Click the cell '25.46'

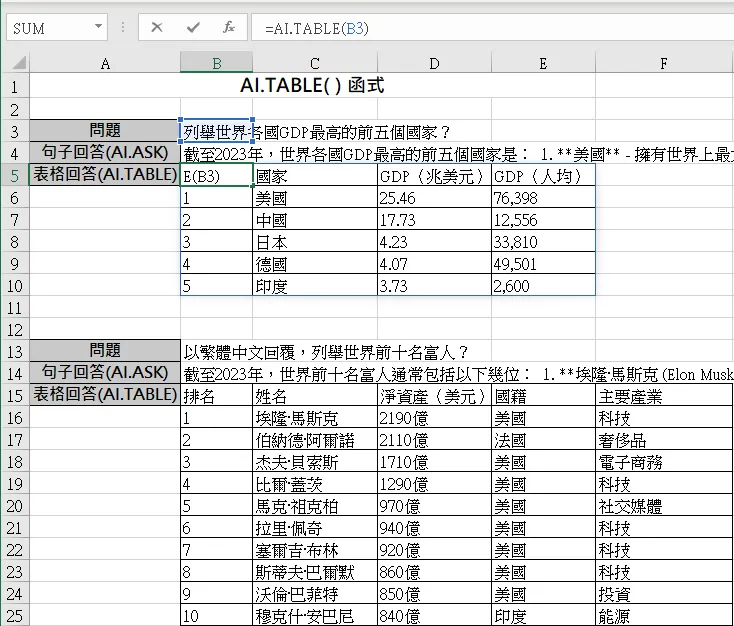click(434, 198)
